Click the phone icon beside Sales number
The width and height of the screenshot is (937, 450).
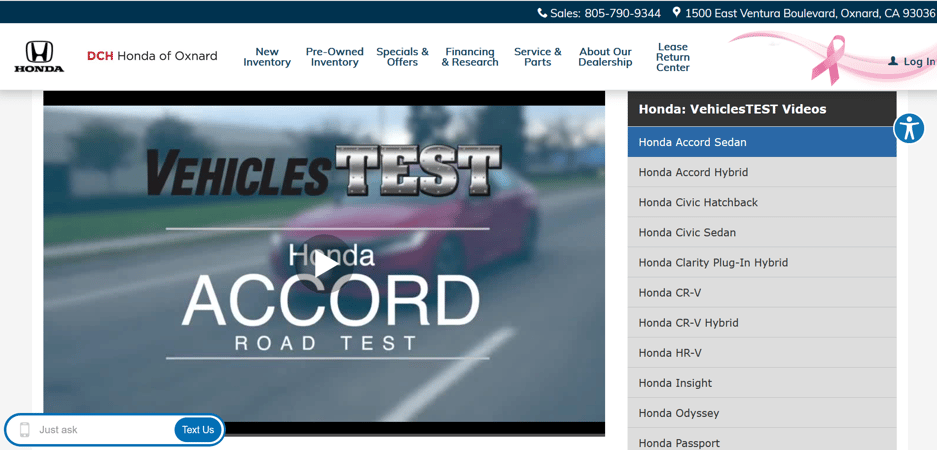click(x=542, y=13)
